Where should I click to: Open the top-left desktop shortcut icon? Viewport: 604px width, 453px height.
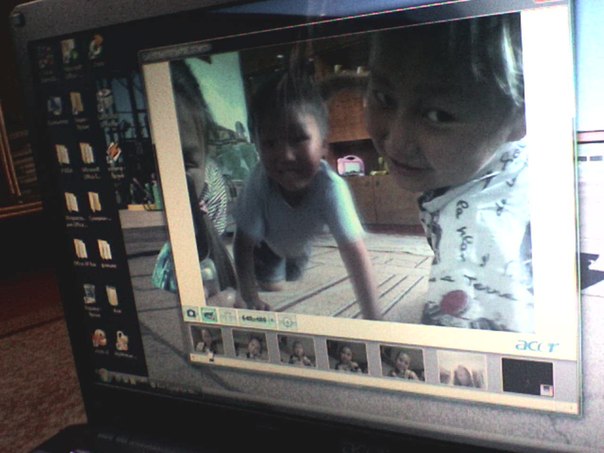point(46,56)
